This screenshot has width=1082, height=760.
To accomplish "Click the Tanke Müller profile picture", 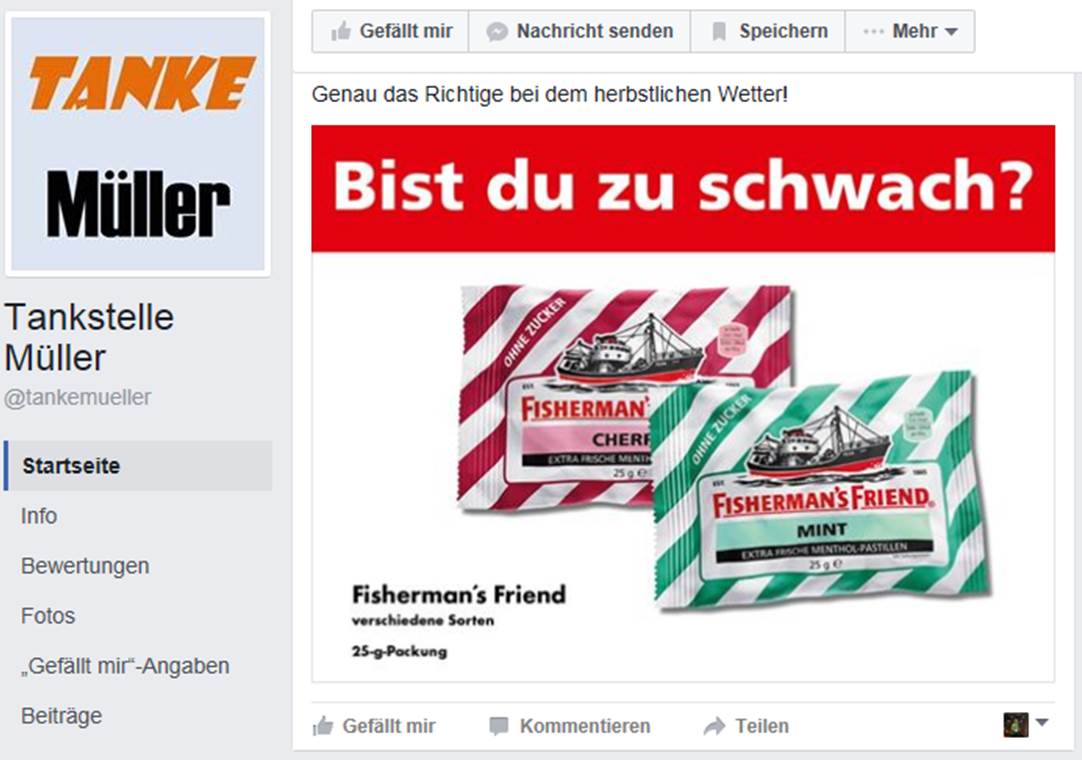I will 138,144.
